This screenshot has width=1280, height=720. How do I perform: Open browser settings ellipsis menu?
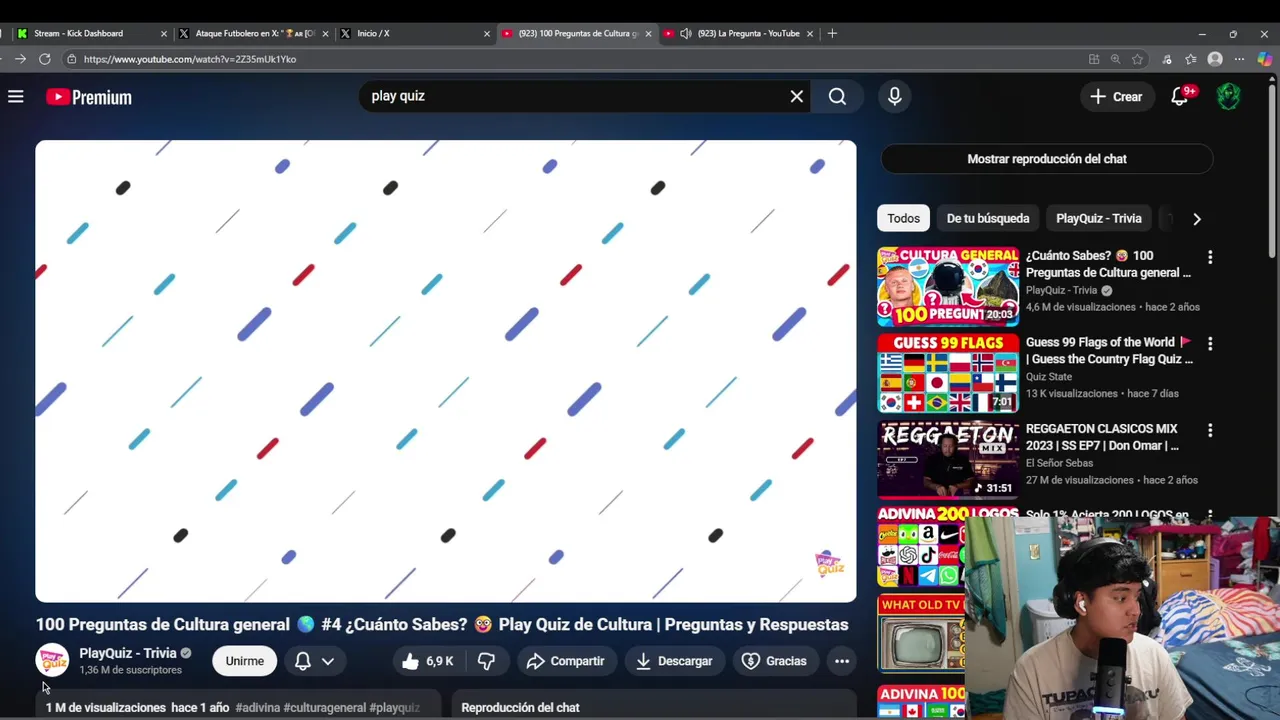(1240, 59)
